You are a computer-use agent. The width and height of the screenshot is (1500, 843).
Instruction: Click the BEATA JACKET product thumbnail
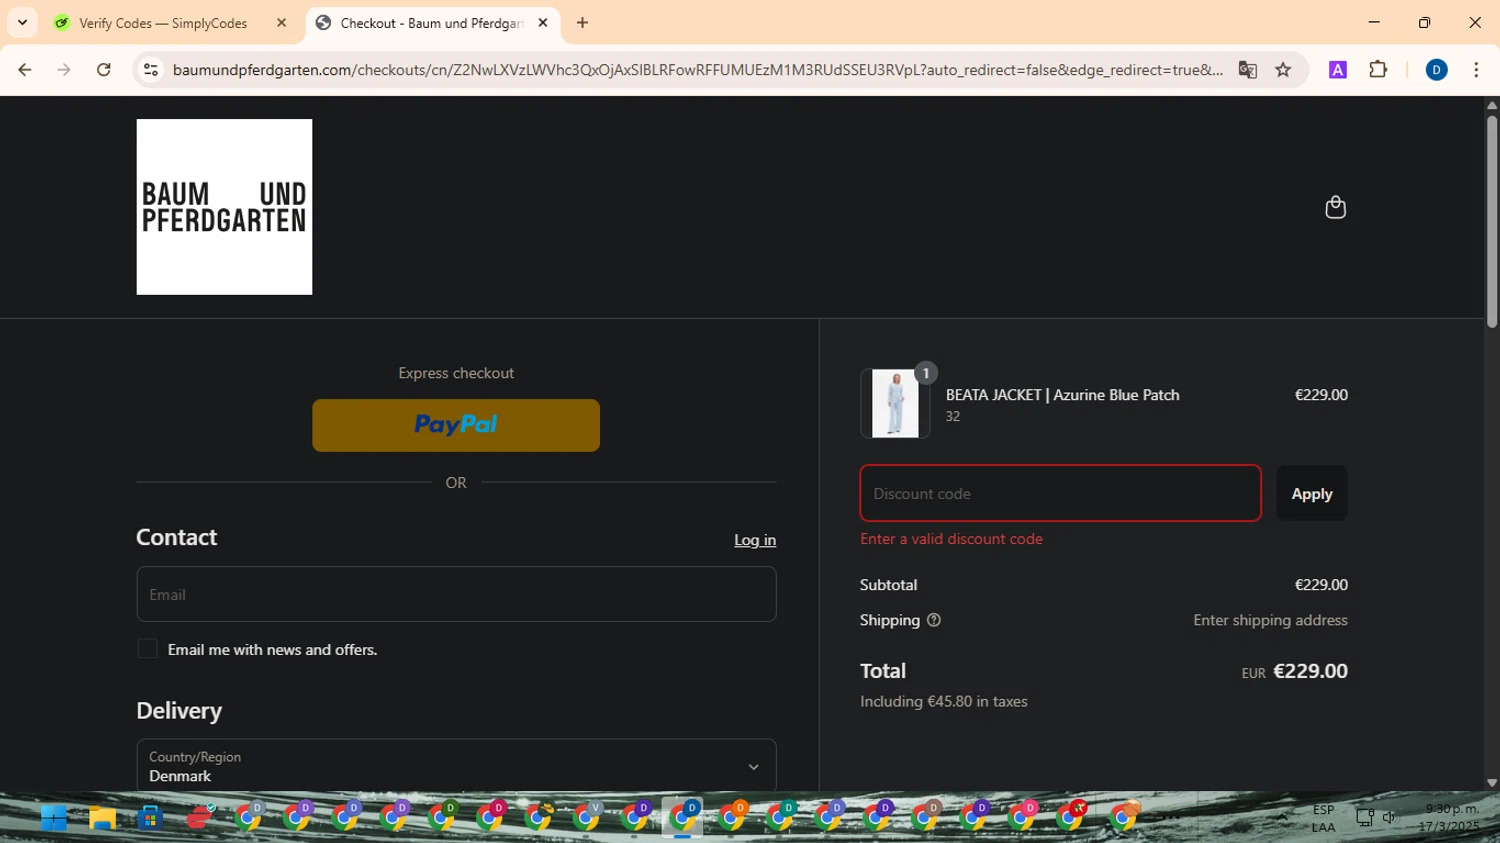click(895, 403)
